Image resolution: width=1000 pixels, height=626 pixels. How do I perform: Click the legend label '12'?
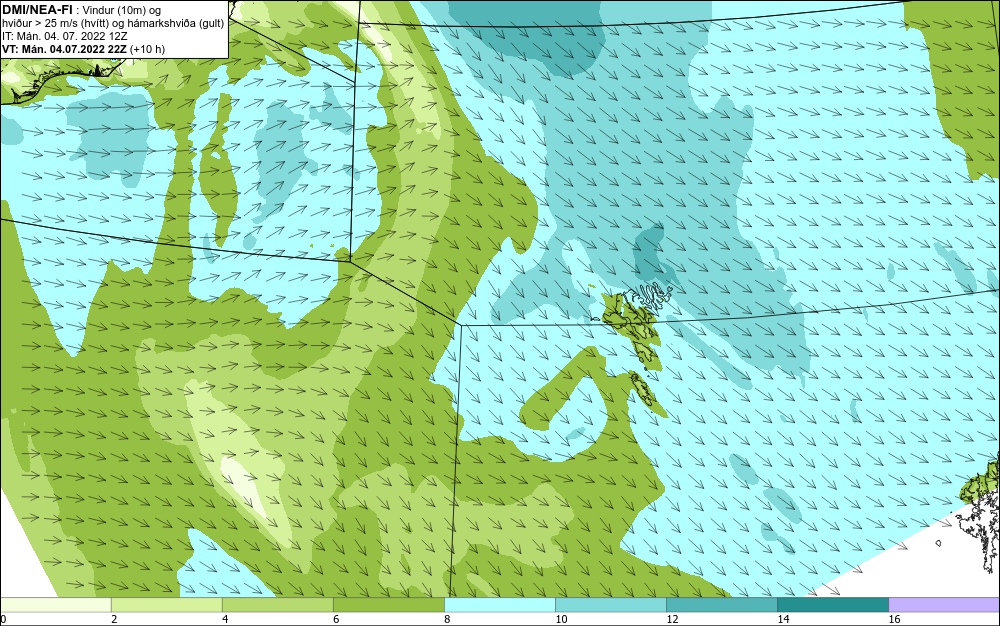(x=672, y=619)
